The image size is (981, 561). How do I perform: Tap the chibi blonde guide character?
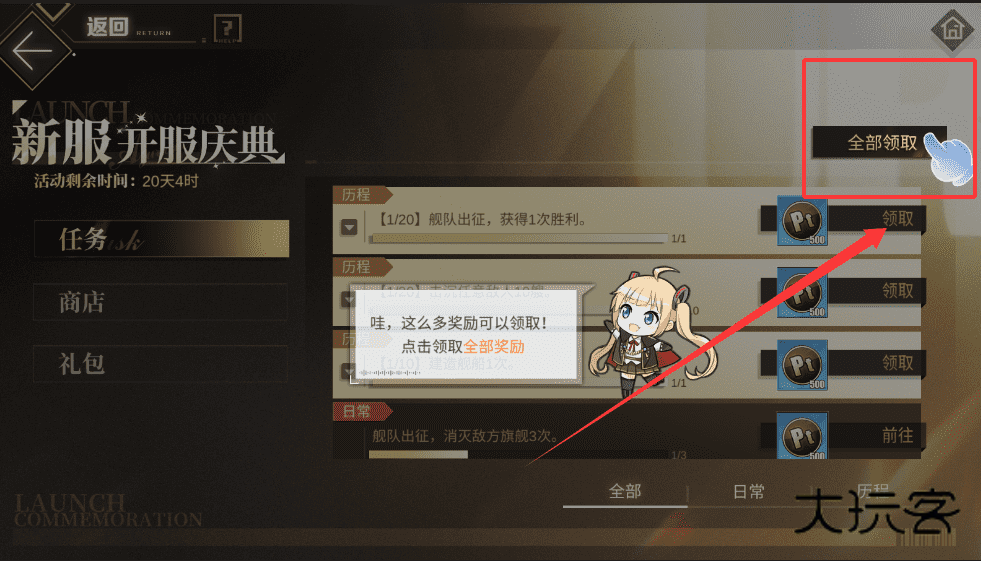tap(651, 331)
